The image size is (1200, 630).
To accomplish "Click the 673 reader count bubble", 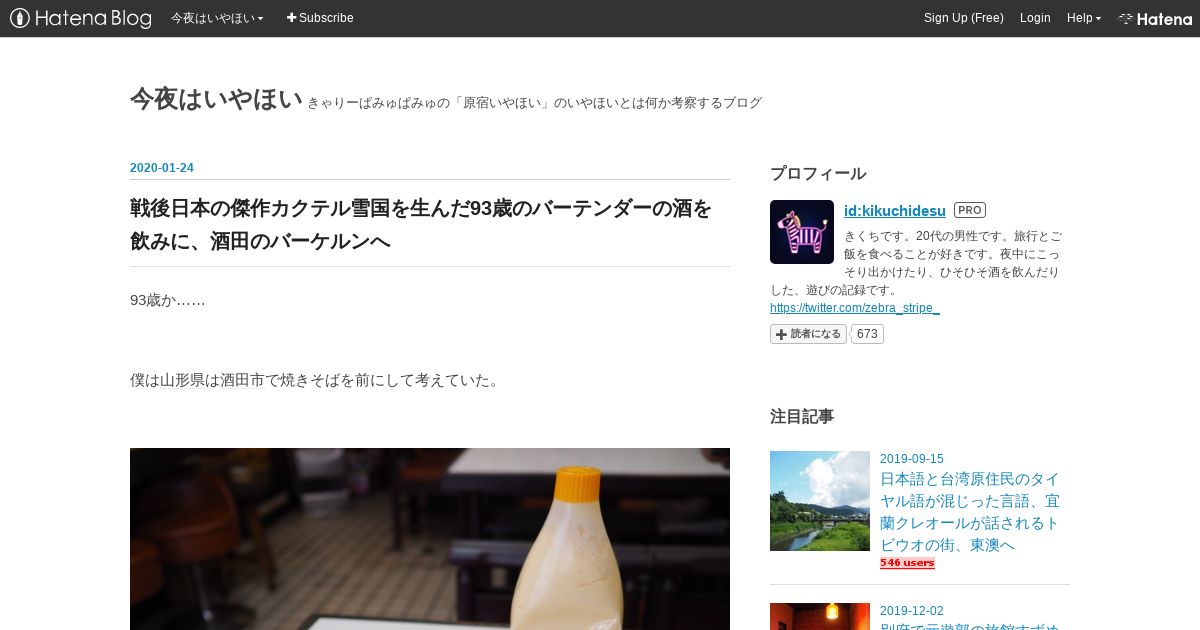I will coord(867,334).
